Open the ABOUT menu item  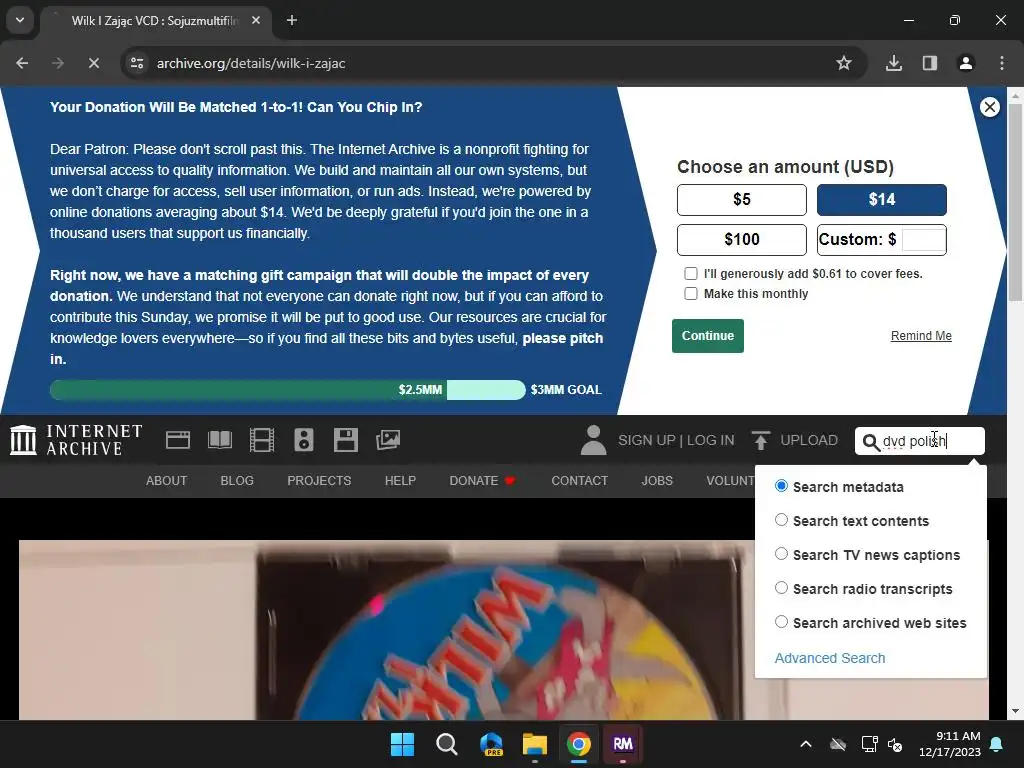[x=167, y=481]
